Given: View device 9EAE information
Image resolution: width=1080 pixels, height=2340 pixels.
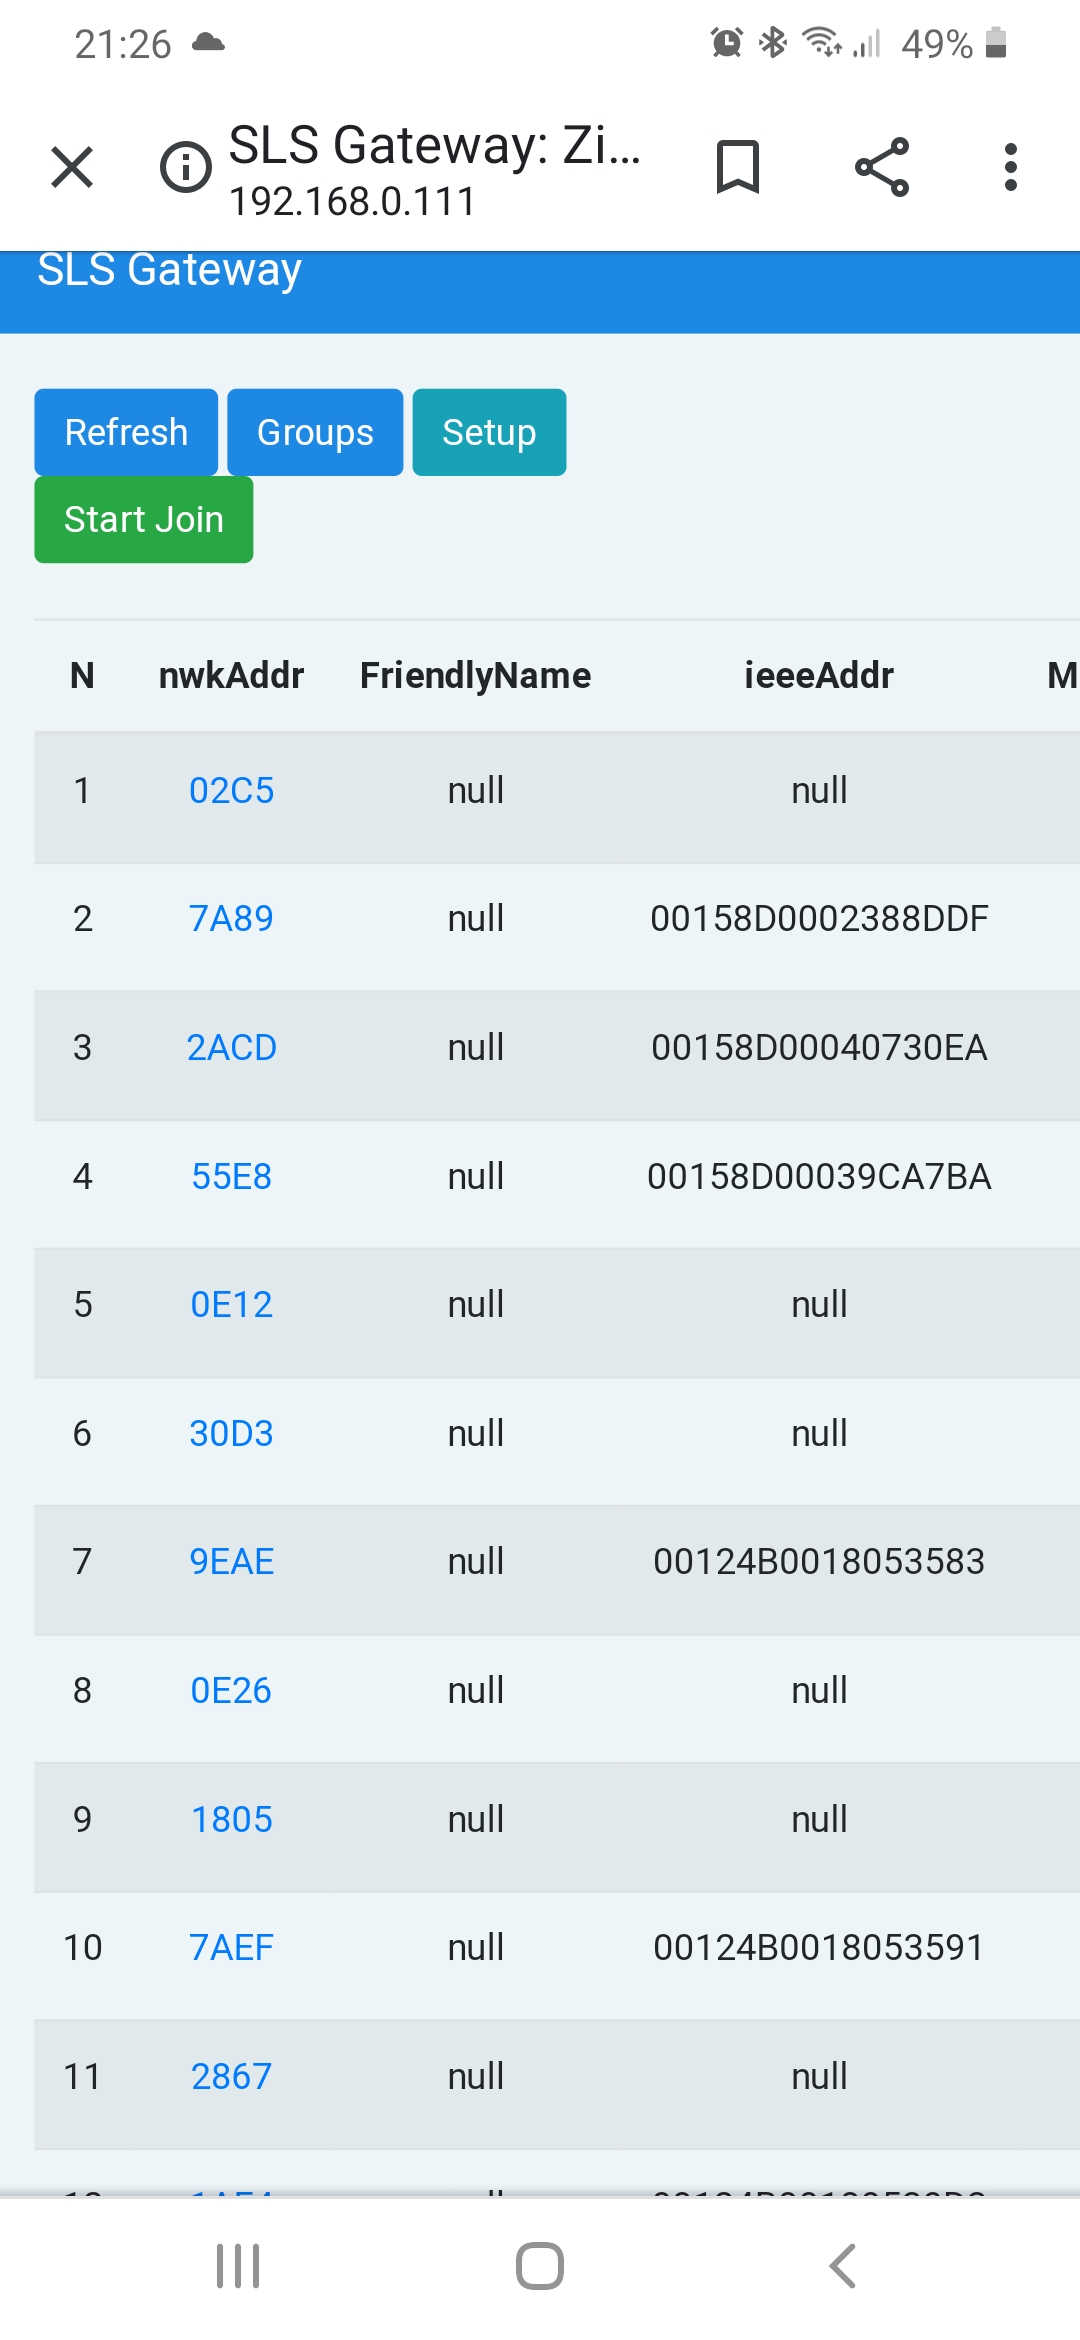Looking at the screenshot, I should 232,1561.
